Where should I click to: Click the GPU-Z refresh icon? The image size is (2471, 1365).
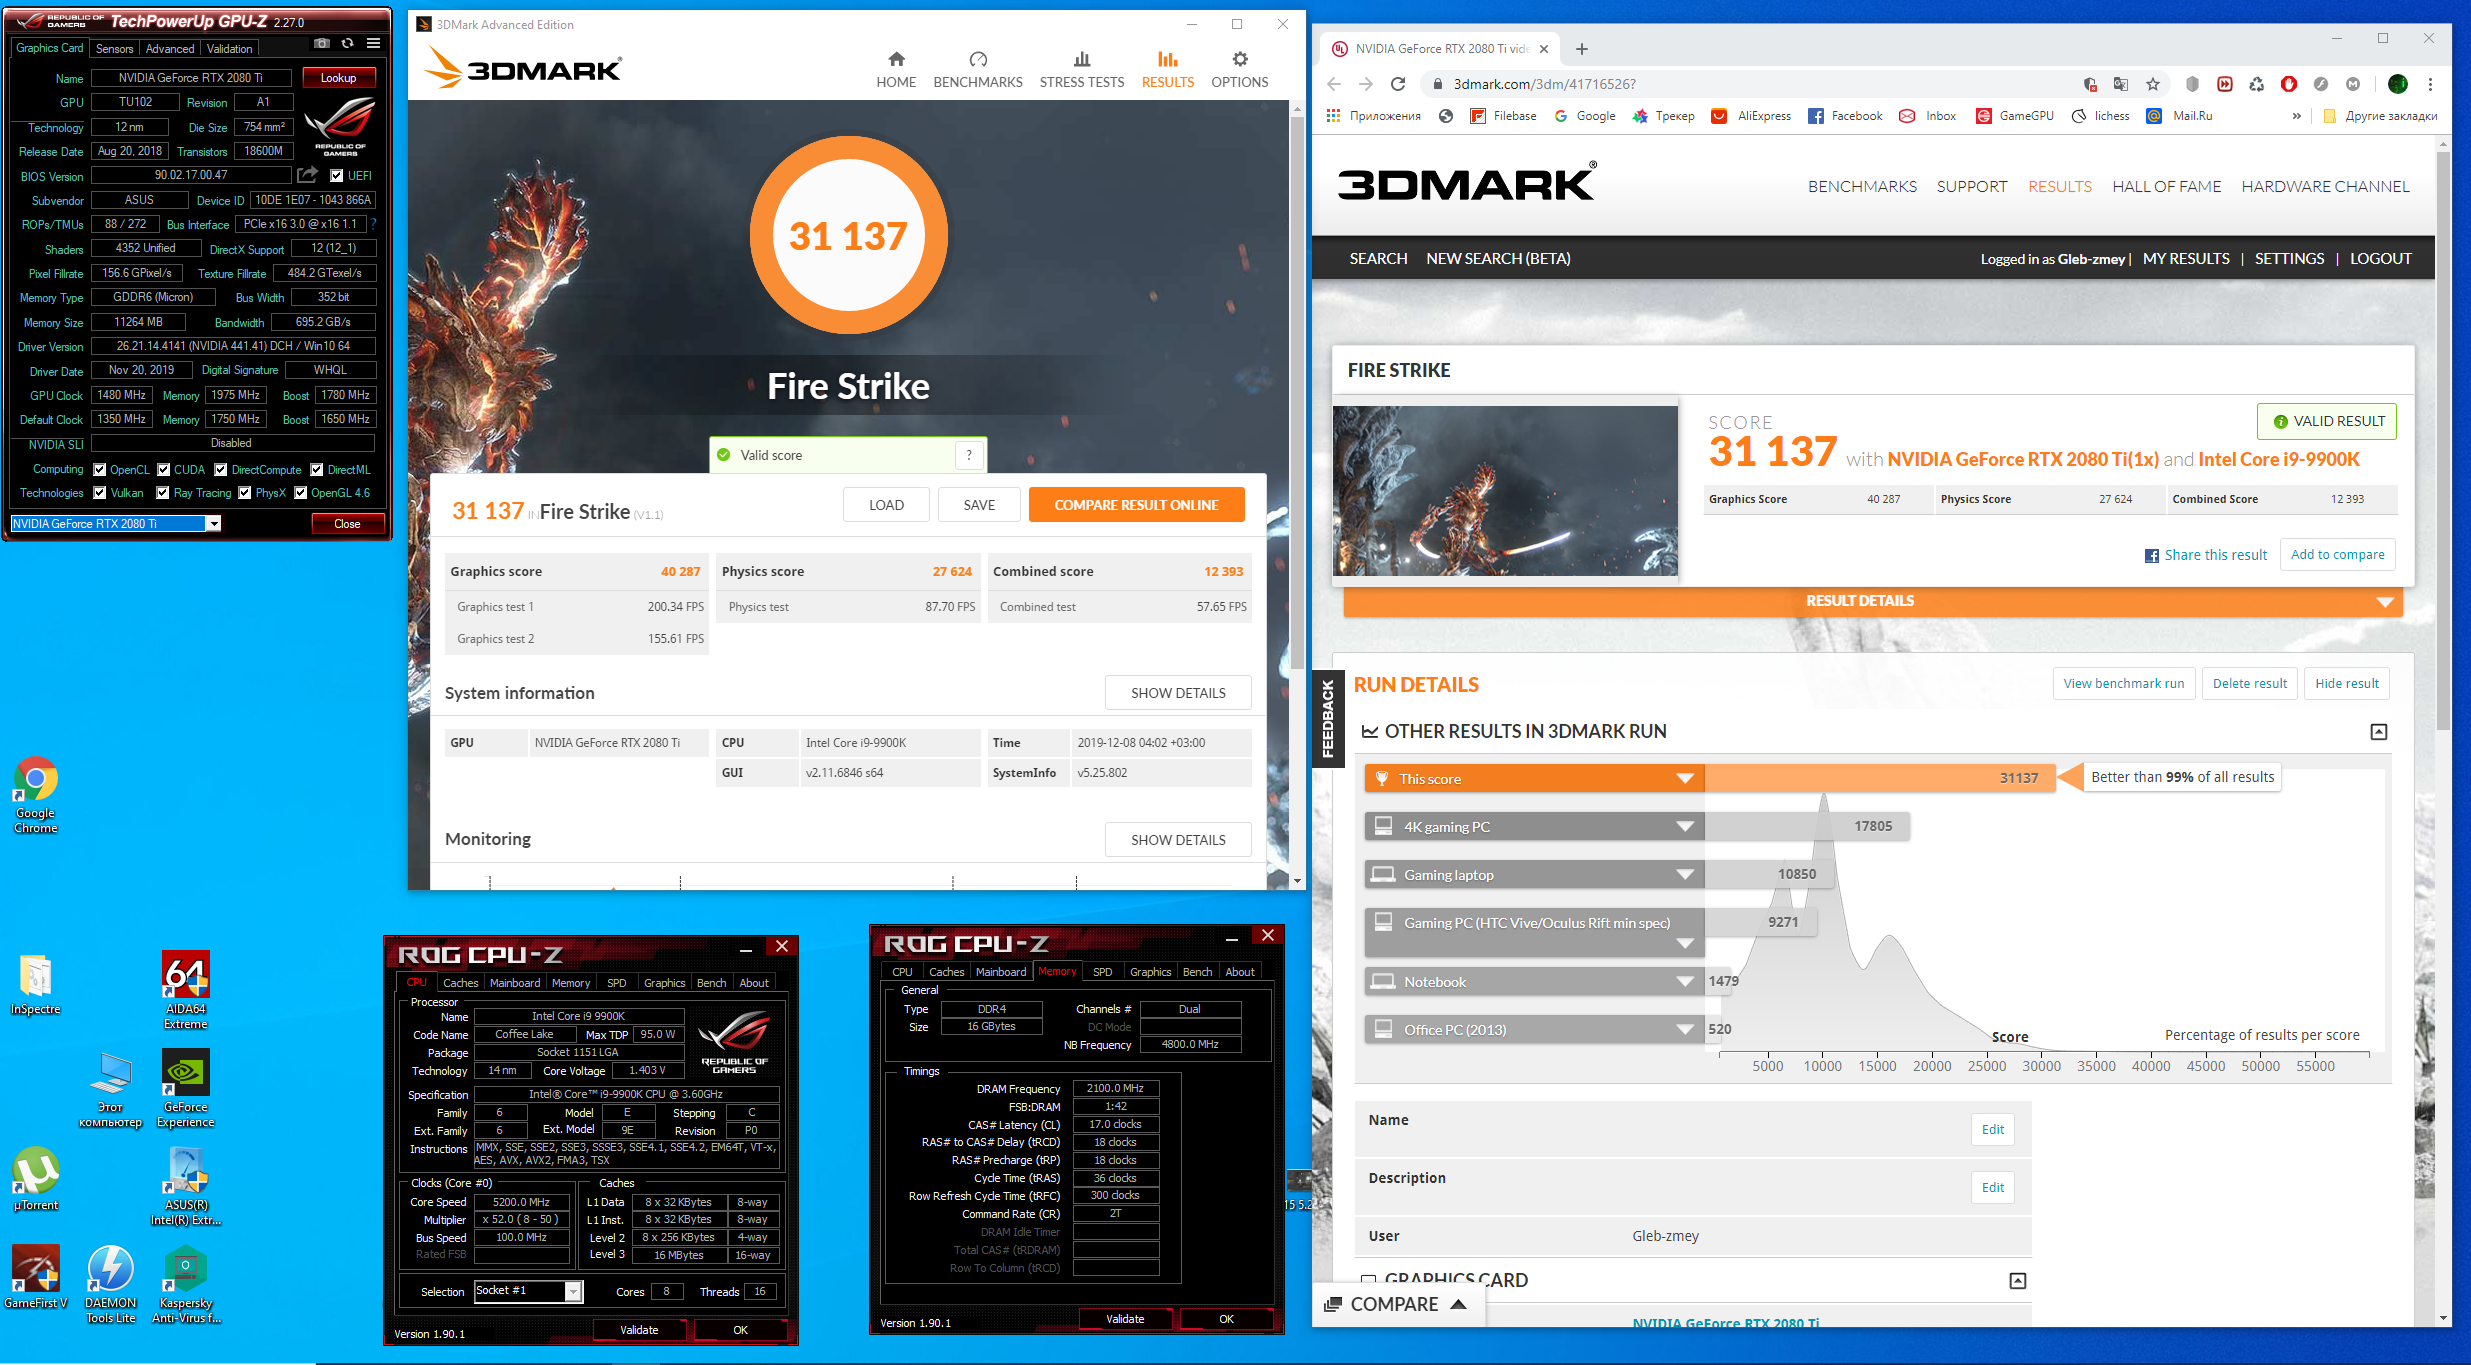347,44
